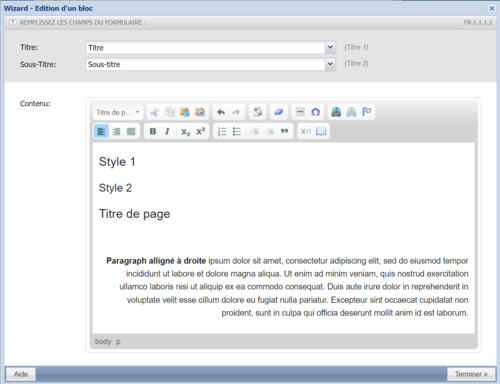The image size is (500, 384).
Task: Click the Increase indent icon
Action: (269, 132)
